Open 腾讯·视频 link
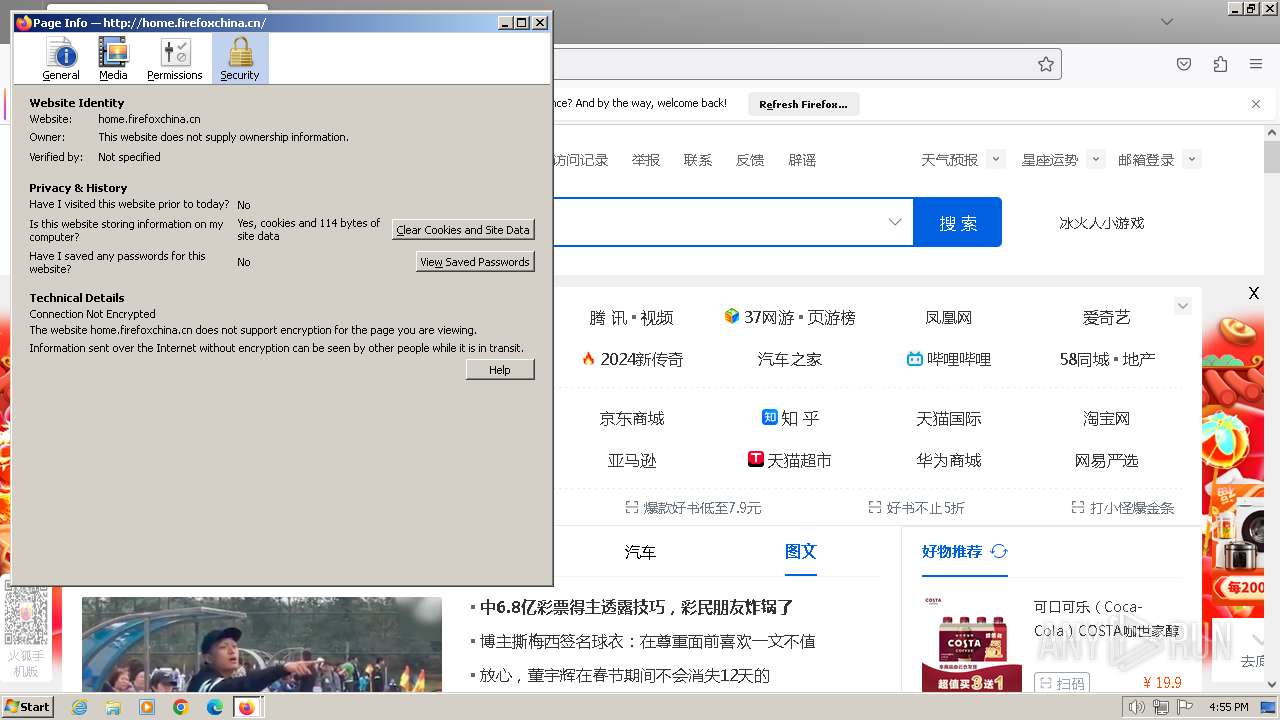The width and height of the screenshot is (1280, 720). click(631, 318)
